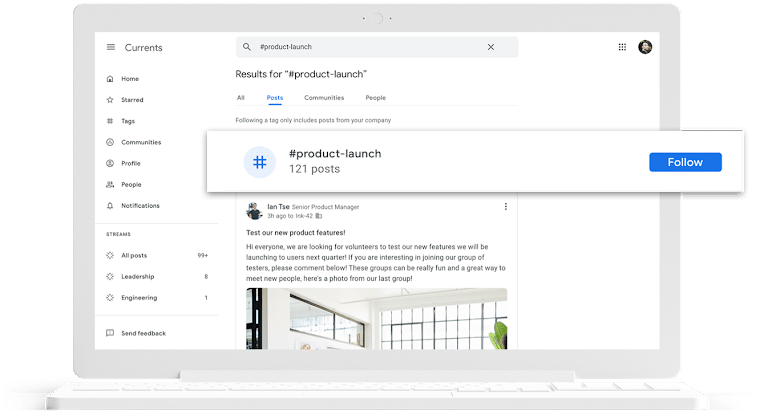
Task: Click the #product-launch tag title in card
Action: (x=335, y=154)
